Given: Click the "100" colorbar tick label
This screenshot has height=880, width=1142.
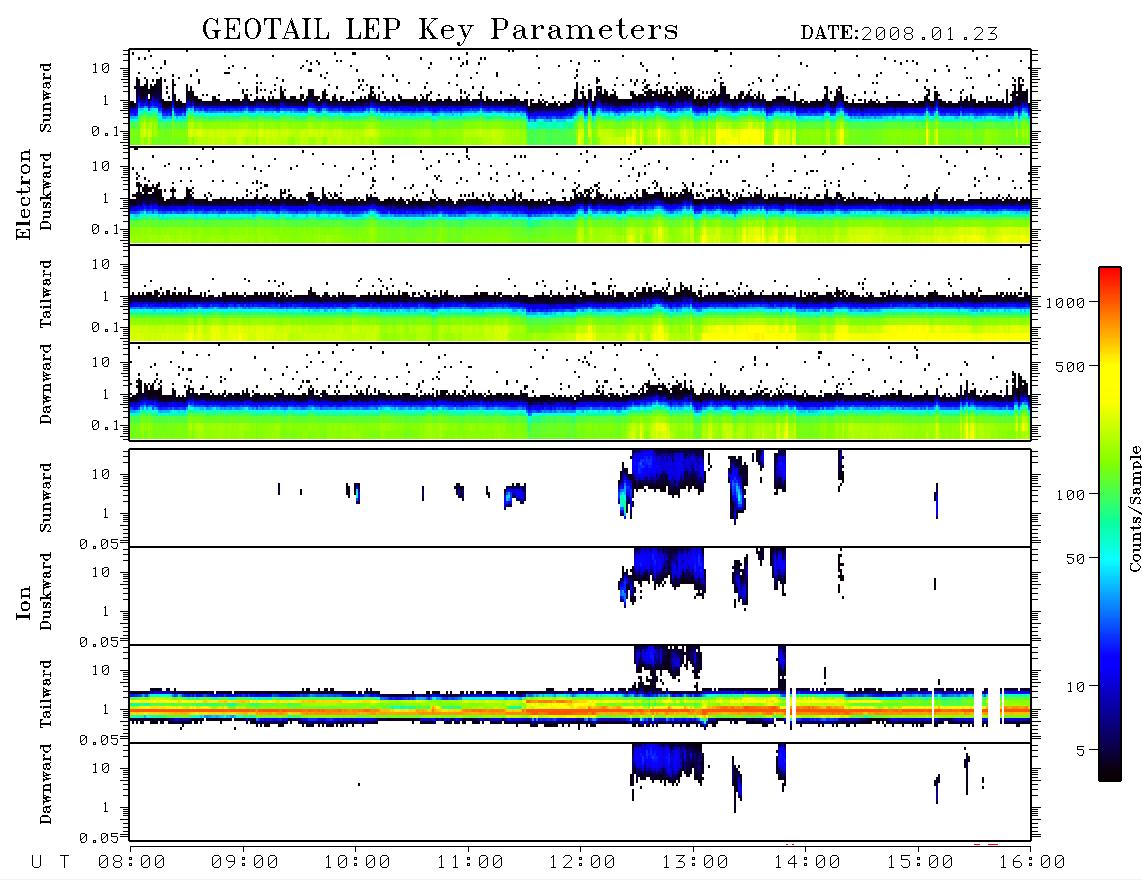Looking at the screenshot, I should (x=1071, y=495).
